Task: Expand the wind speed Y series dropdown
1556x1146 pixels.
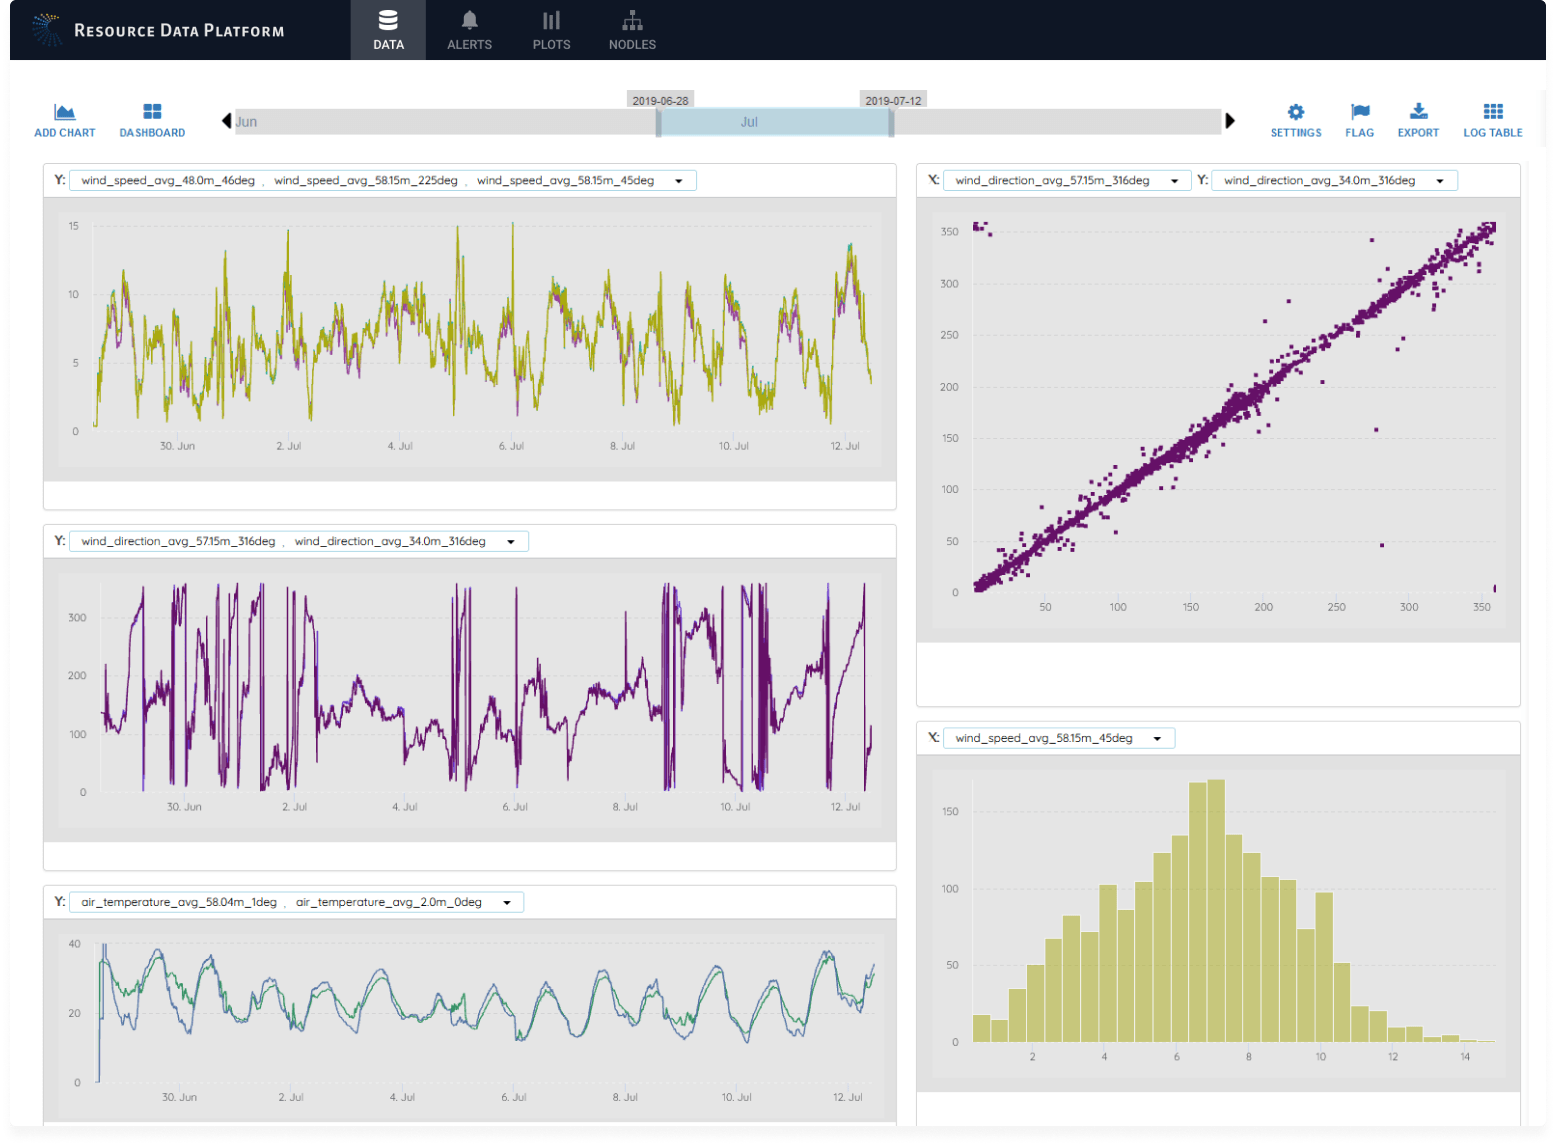Action: [679, 181]
